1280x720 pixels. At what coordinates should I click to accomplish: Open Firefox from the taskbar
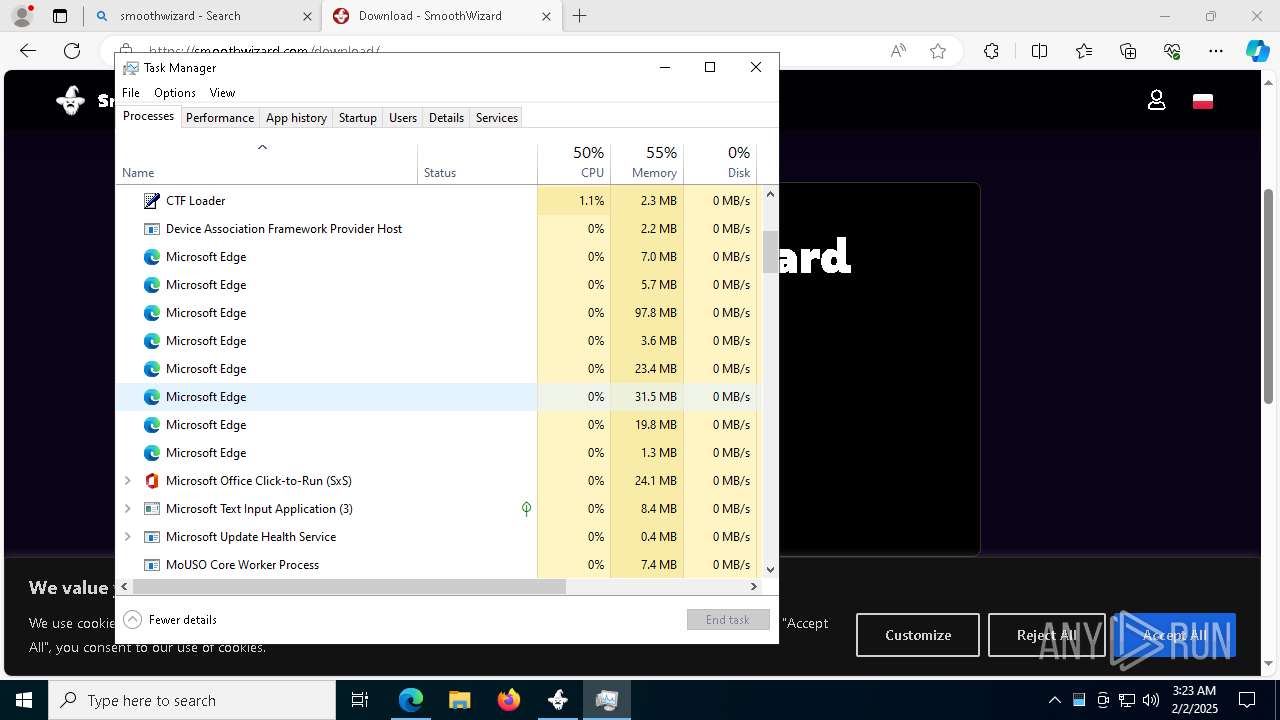coord(509,700)
